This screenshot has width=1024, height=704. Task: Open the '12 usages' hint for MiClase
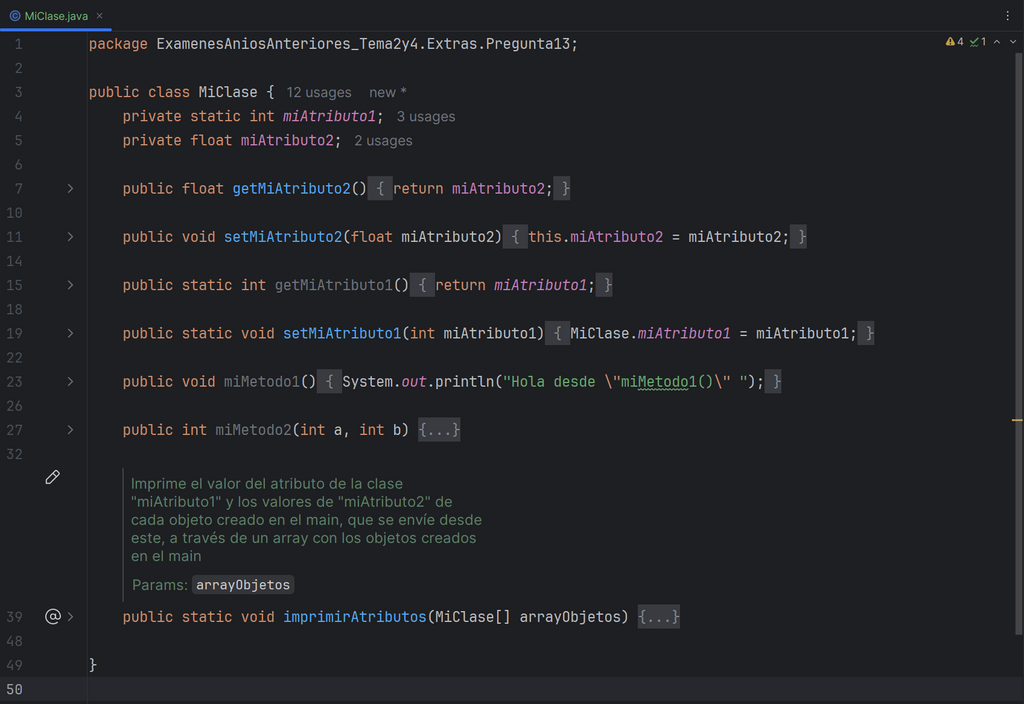(x=319, y=93)
